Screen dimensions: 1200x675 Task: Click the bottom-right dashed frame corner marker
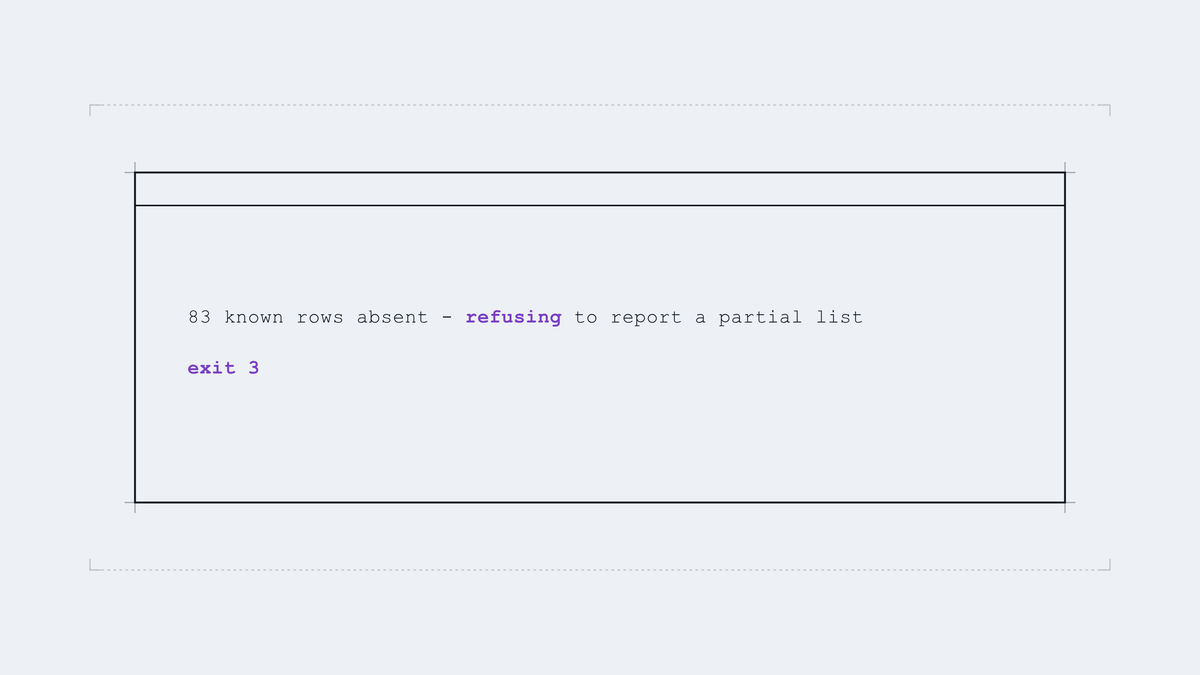(x=1105, y=565)
